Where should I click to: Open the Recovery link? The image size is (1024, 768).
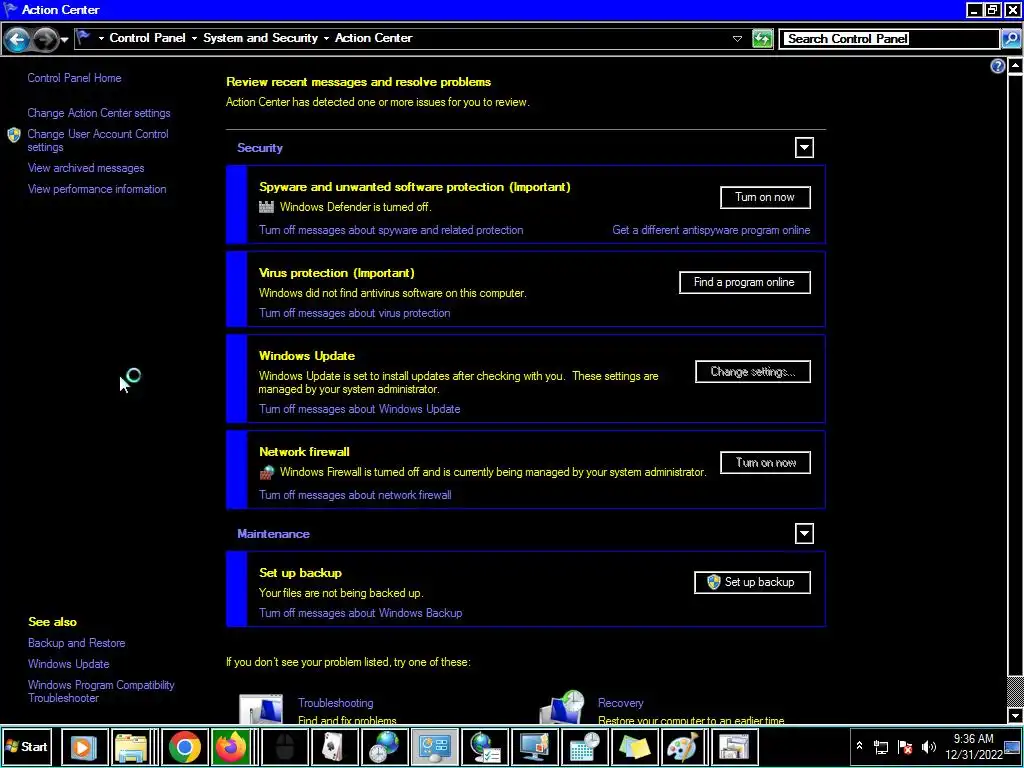point(620,703)
